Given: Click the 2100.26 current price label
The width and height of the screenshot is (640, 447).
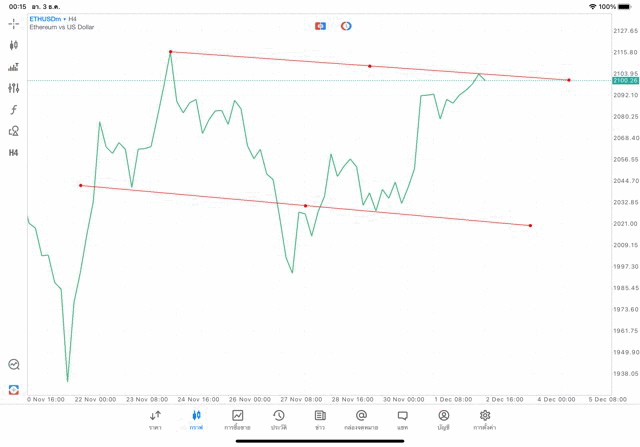Looking at the screenshot, I should pos(625,80).
